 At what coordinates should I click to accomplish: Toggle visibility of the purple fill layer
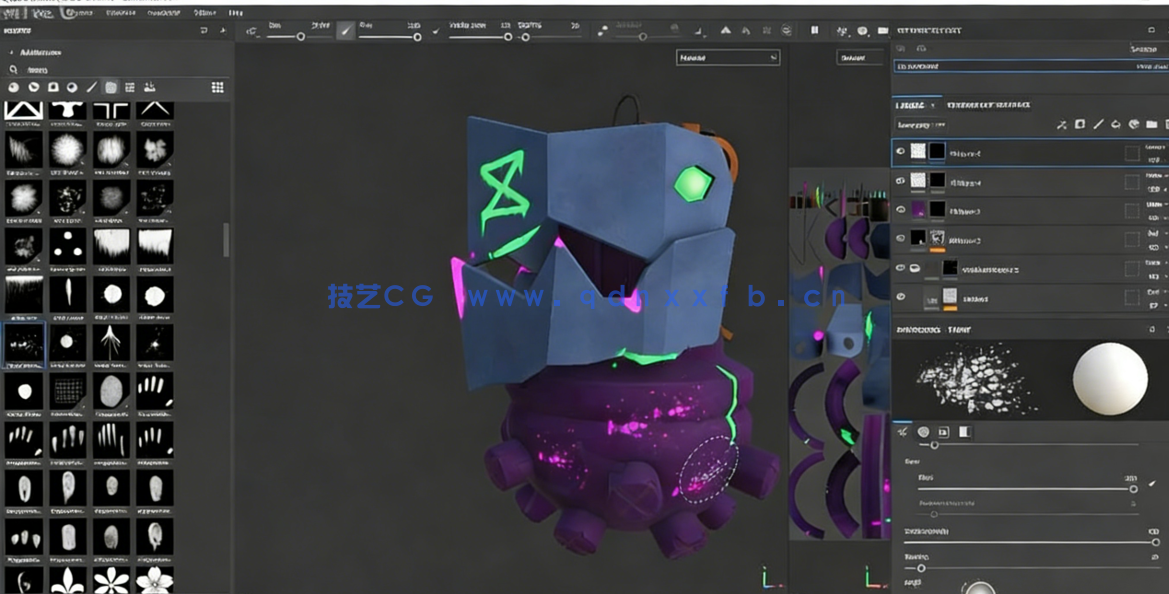[x=901, y=210]
